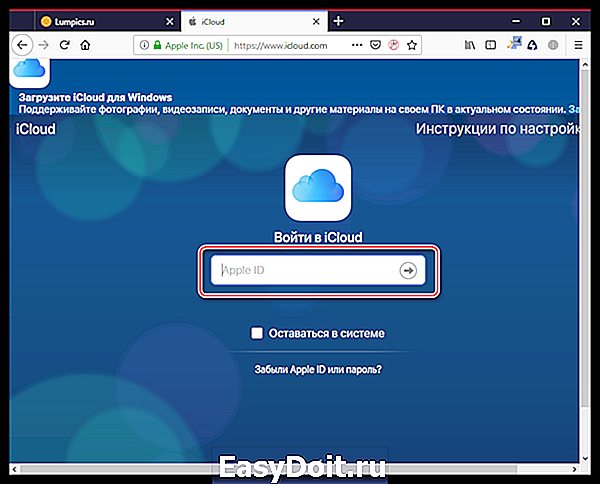The image size is (600, 484).
Task: Open page actions three-dot menu in address bar
Action: pos(357,45)
